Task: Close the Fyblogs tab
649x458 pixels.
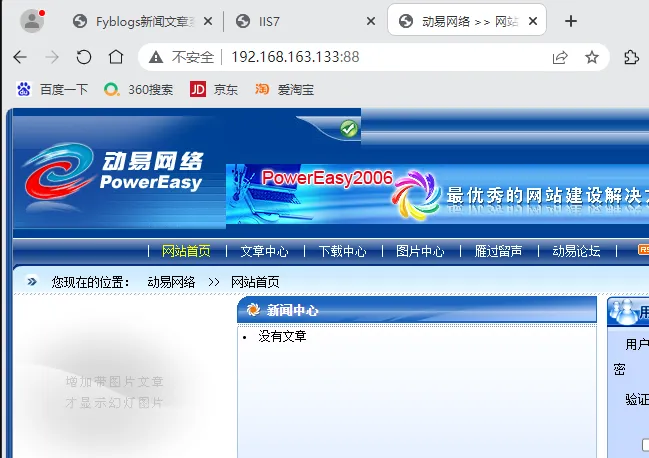Action: click(208, 21)
